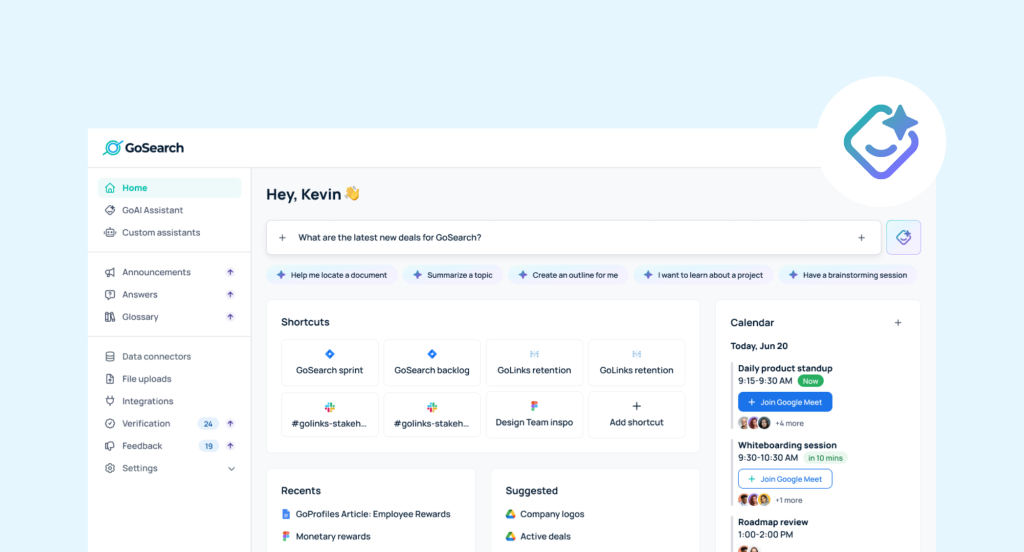Click the GoSearch logo in header
The width and height of the screenshot is (1024, 552).
click(143, 148)
